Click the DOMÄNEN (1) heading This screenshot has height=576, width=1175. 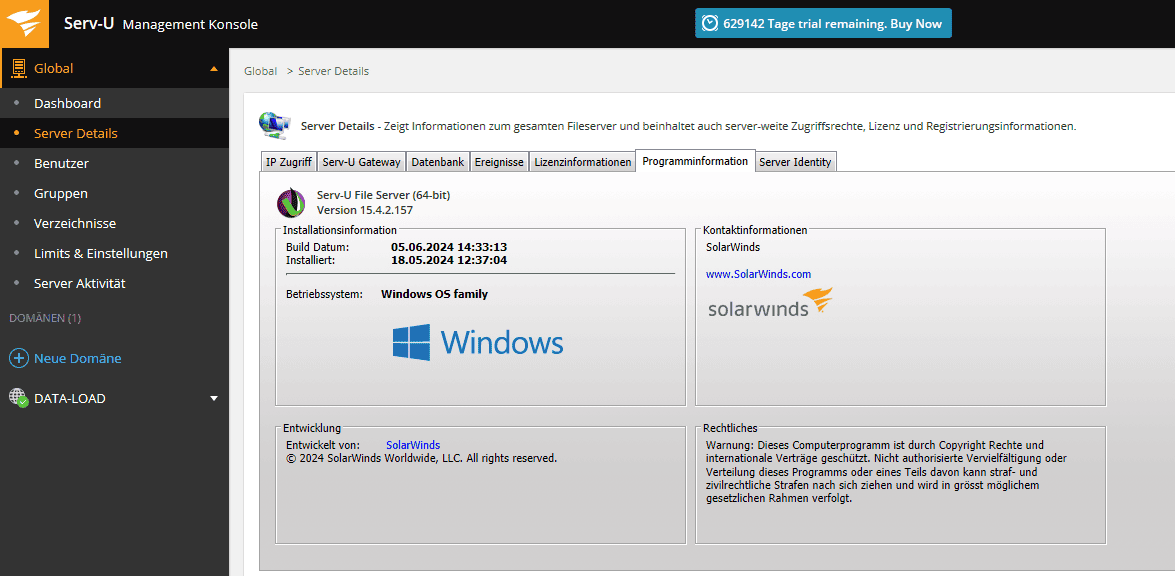tap(45, 318)
